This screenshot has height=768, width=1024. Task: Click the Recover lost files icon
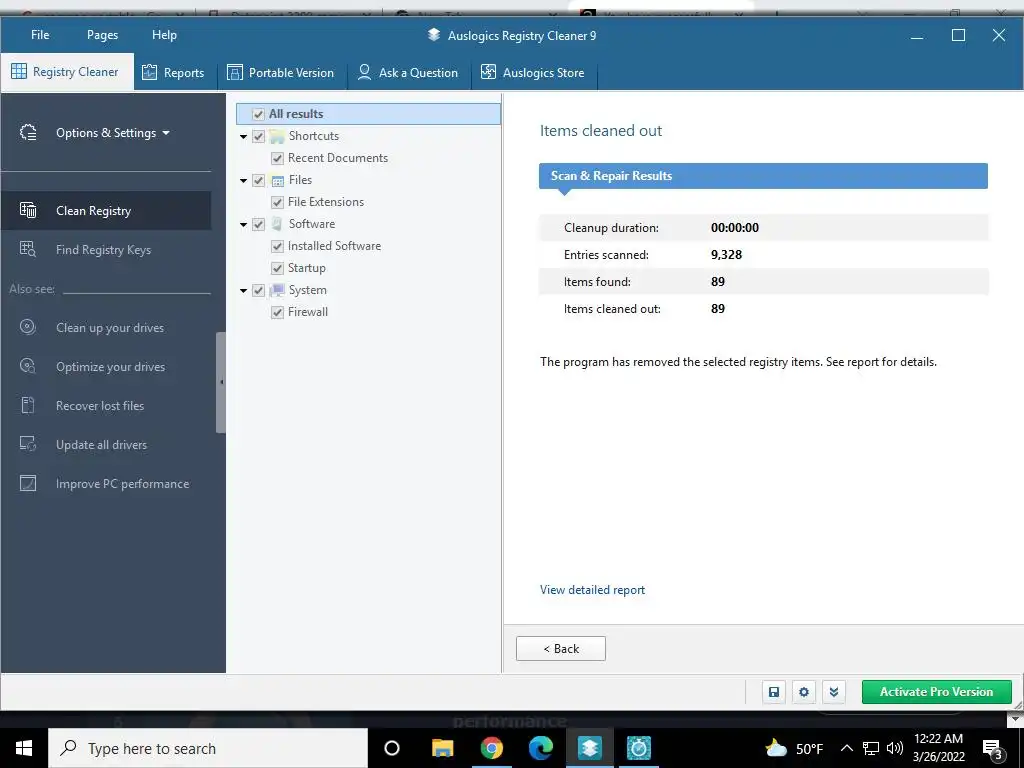pyautogui.click(x=28, y=406)
